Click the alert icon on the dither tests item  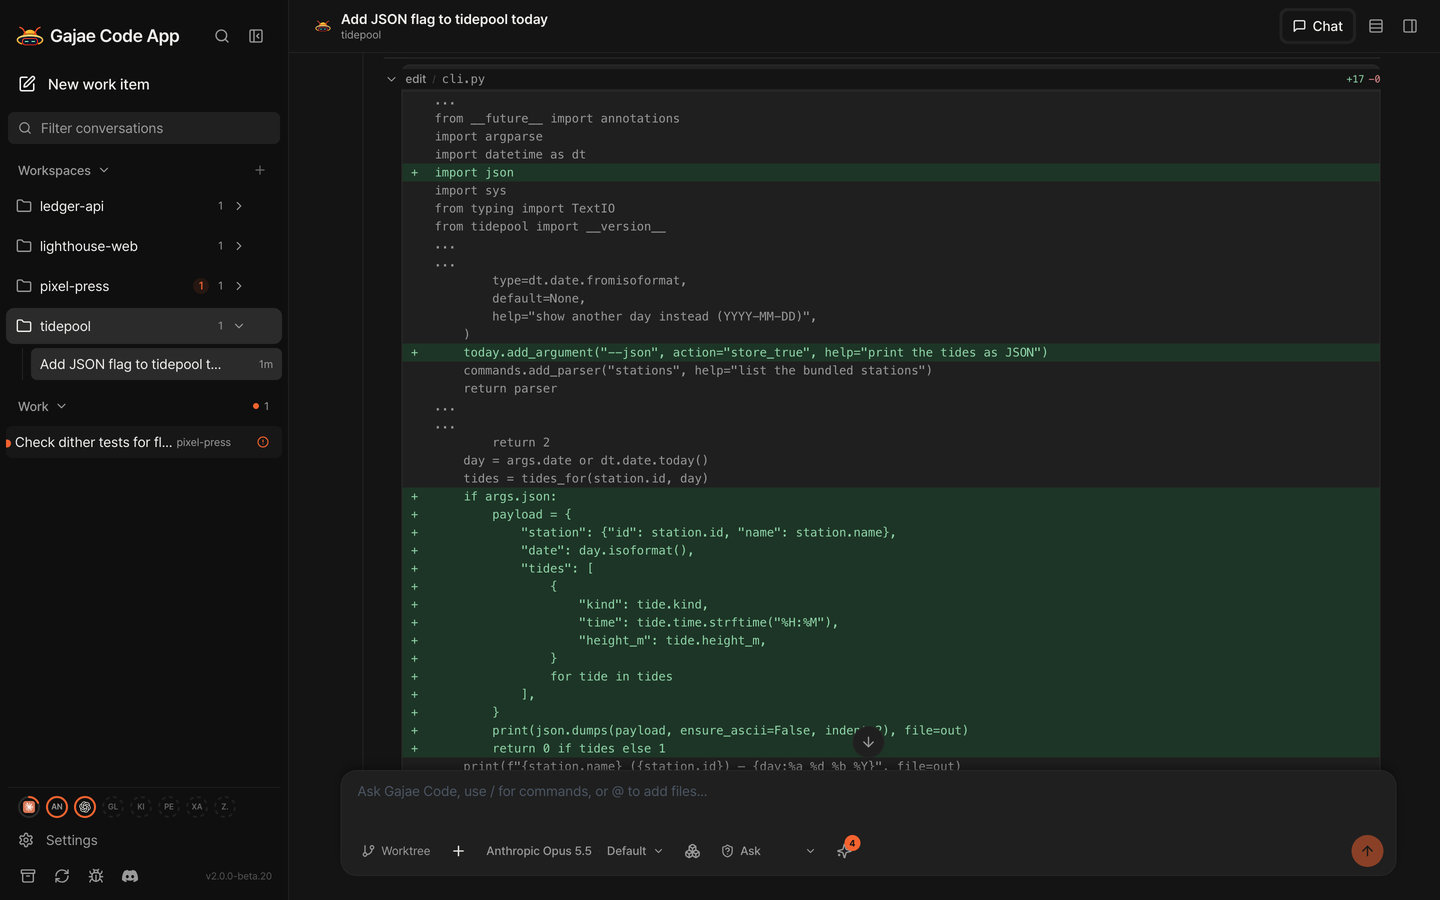pos(263,442)
